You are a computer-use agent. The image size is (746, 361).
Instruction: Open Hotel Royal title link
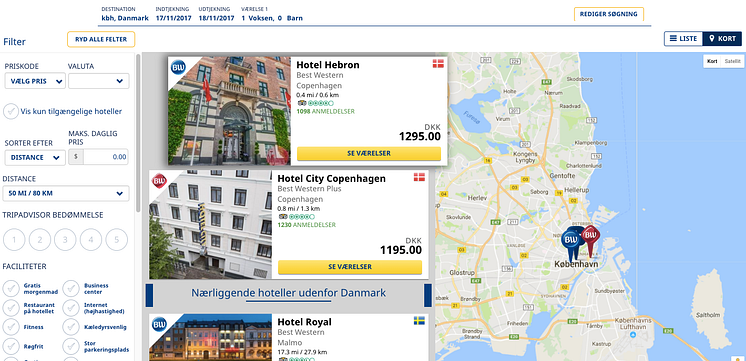pos(304,322)
